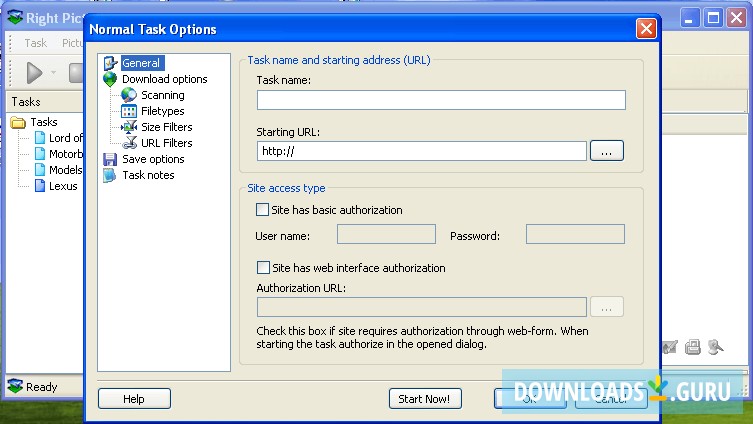The height and width of the screenshot is (424, 753).
Task: Select Models task in tree
Action: (x=66, y=170)
